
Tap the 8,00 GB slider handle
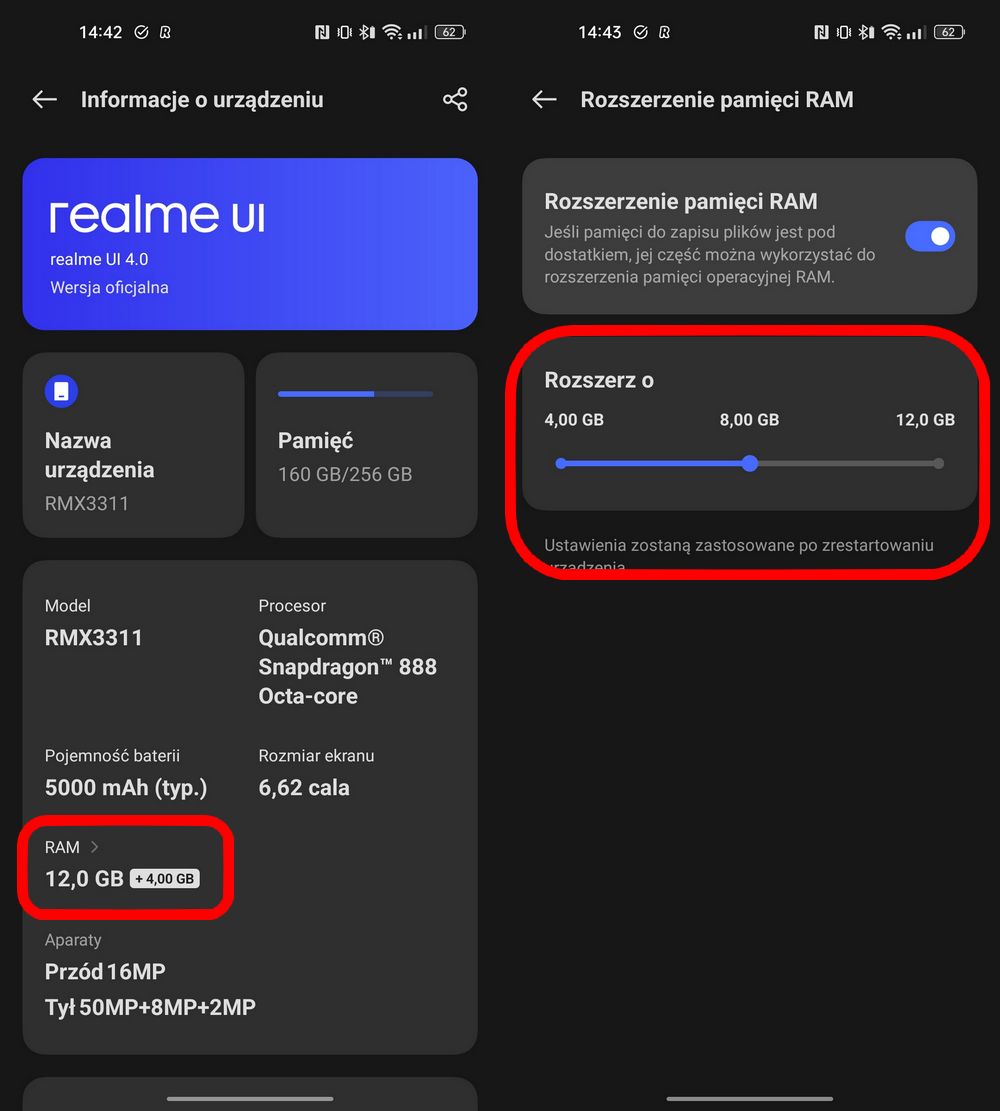750,463
